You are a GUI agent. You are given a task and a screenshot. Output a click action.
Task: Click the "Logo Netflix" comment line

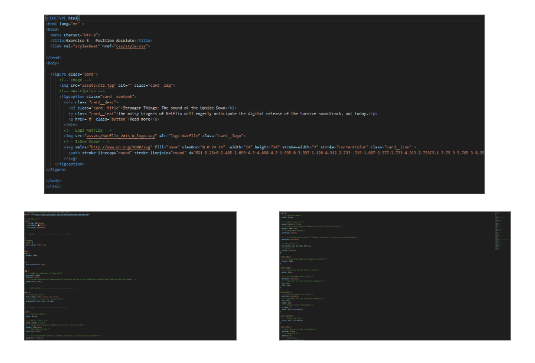pyautogui.click(x=87, y=130)
